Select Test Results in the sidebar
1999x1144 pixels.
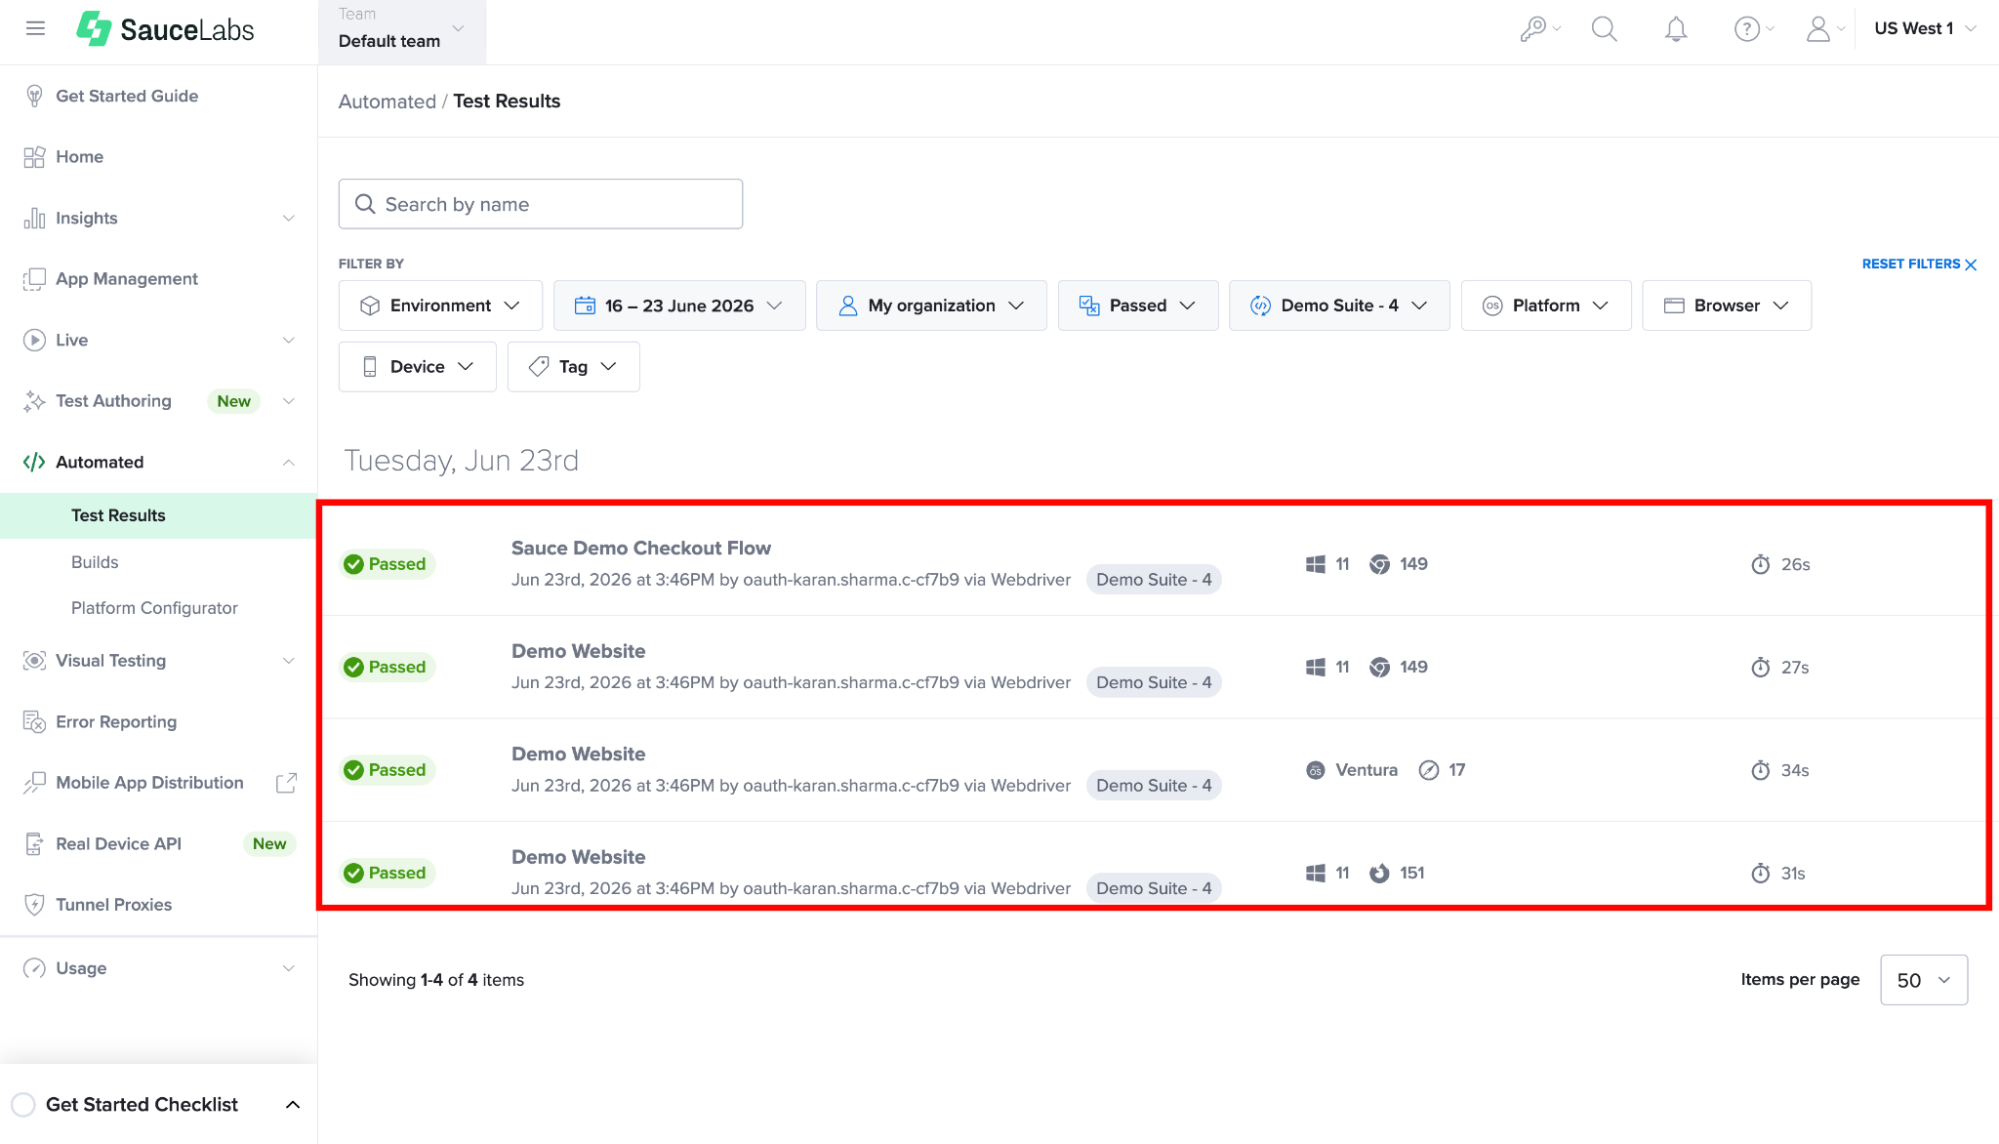158,516
